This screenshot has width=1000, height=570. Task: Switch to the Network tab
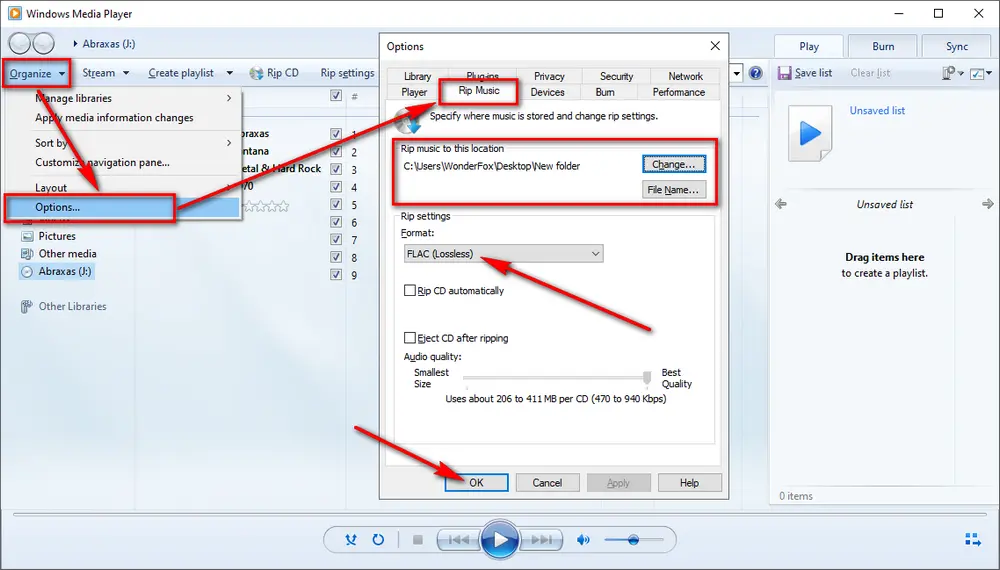[686, 76]
